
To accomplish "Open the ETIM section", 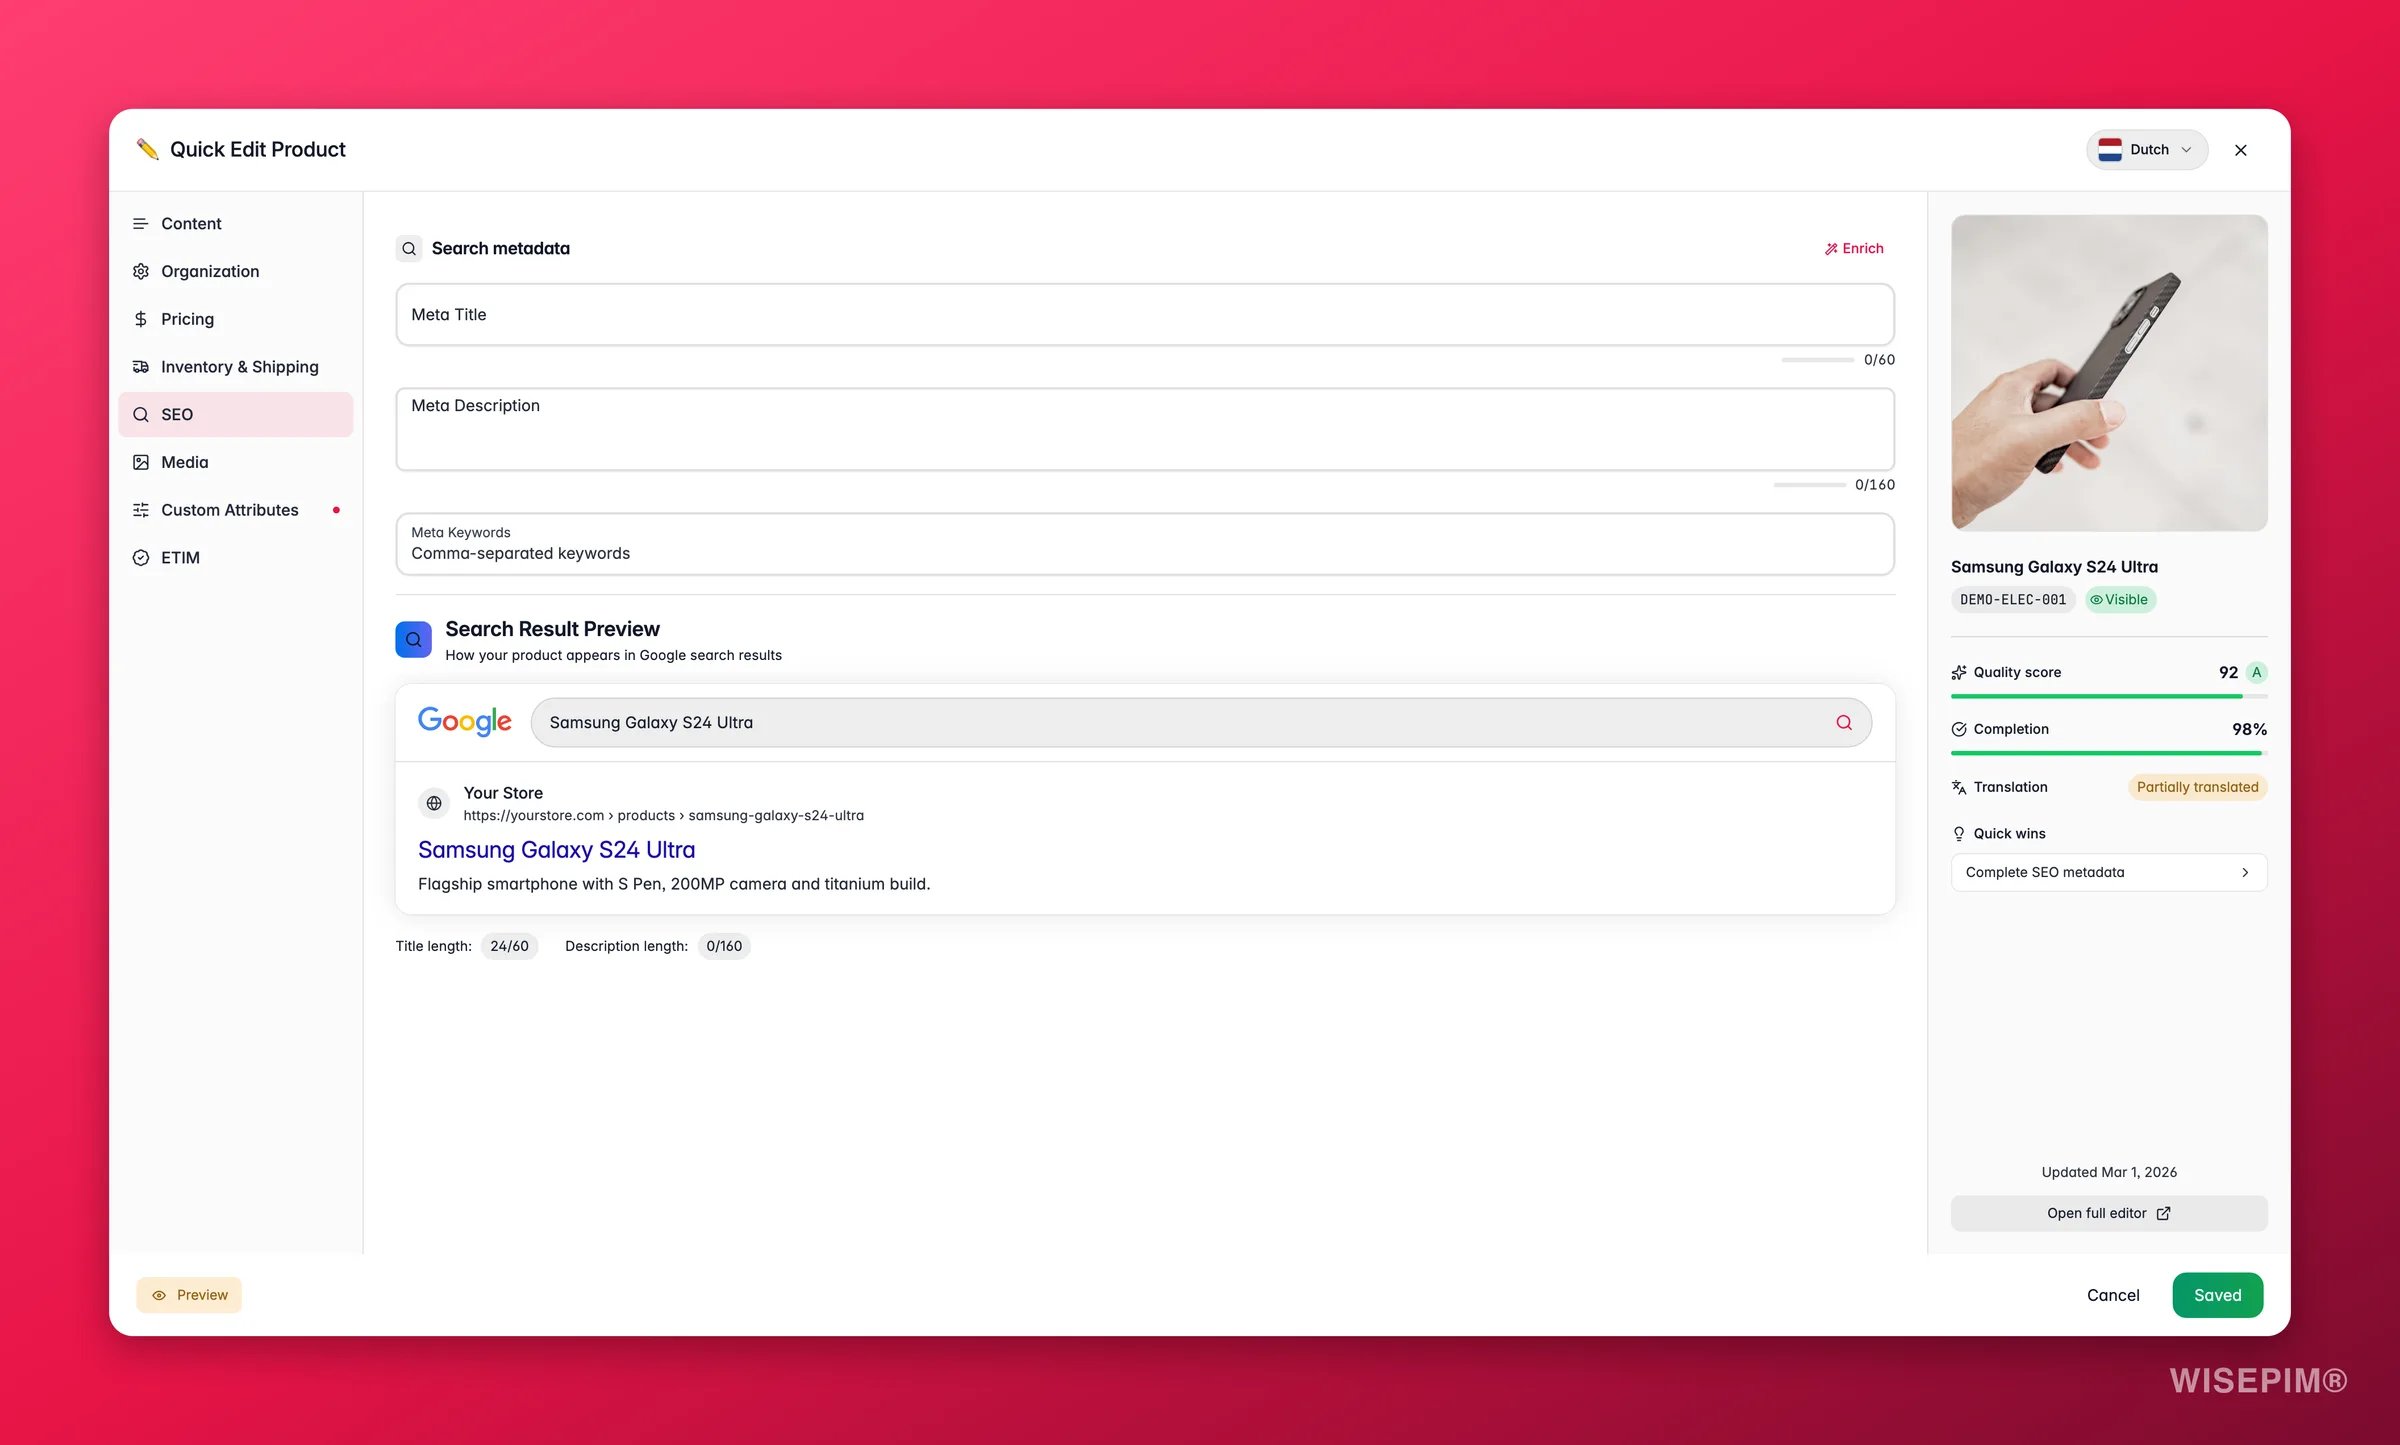I will (x=235, y=558).
